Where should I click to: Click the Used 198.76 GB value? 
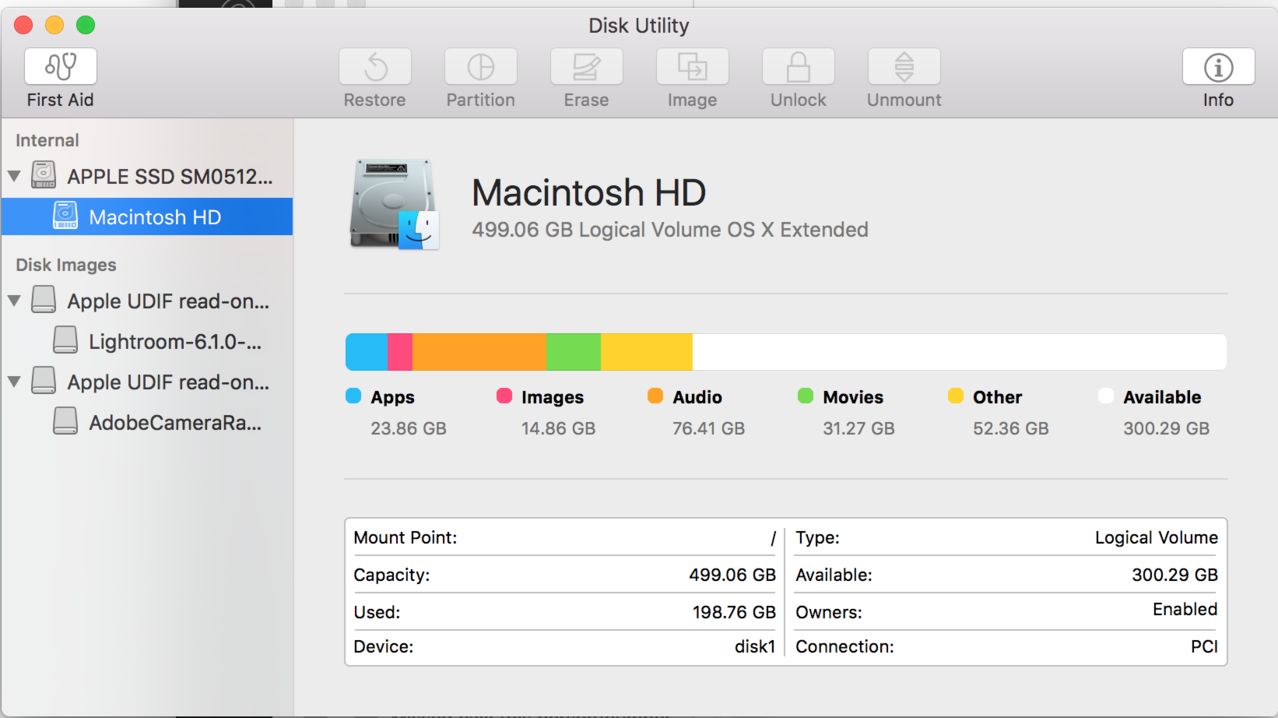(734, 612)
